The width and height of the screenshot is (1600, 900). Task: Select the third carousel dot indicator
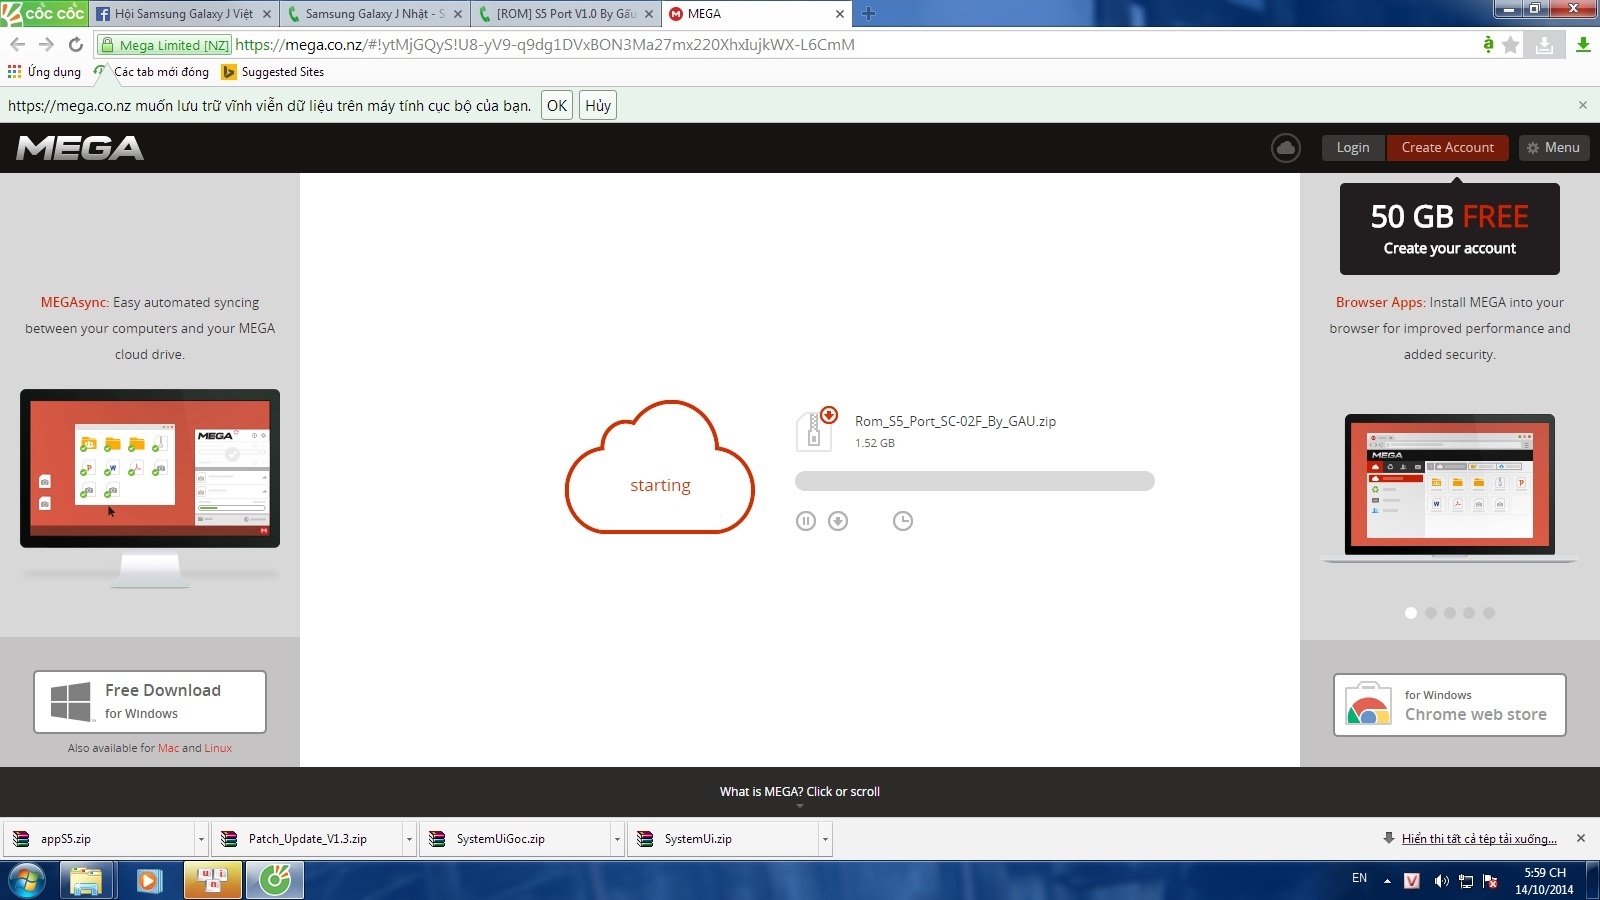pyautogui.click(x=1450, y=613)
